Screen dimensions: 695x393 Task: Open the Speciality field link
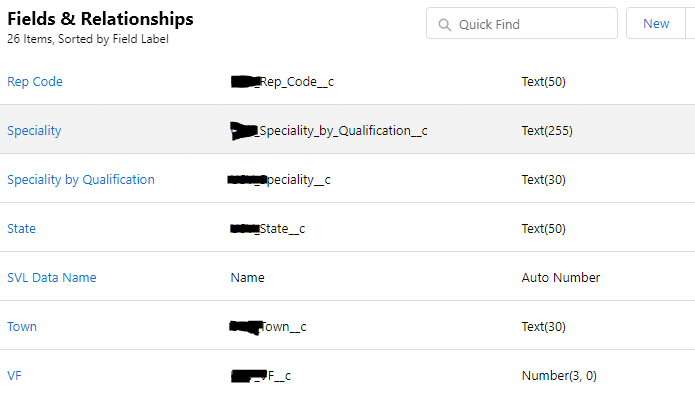[x=34, y=131]
